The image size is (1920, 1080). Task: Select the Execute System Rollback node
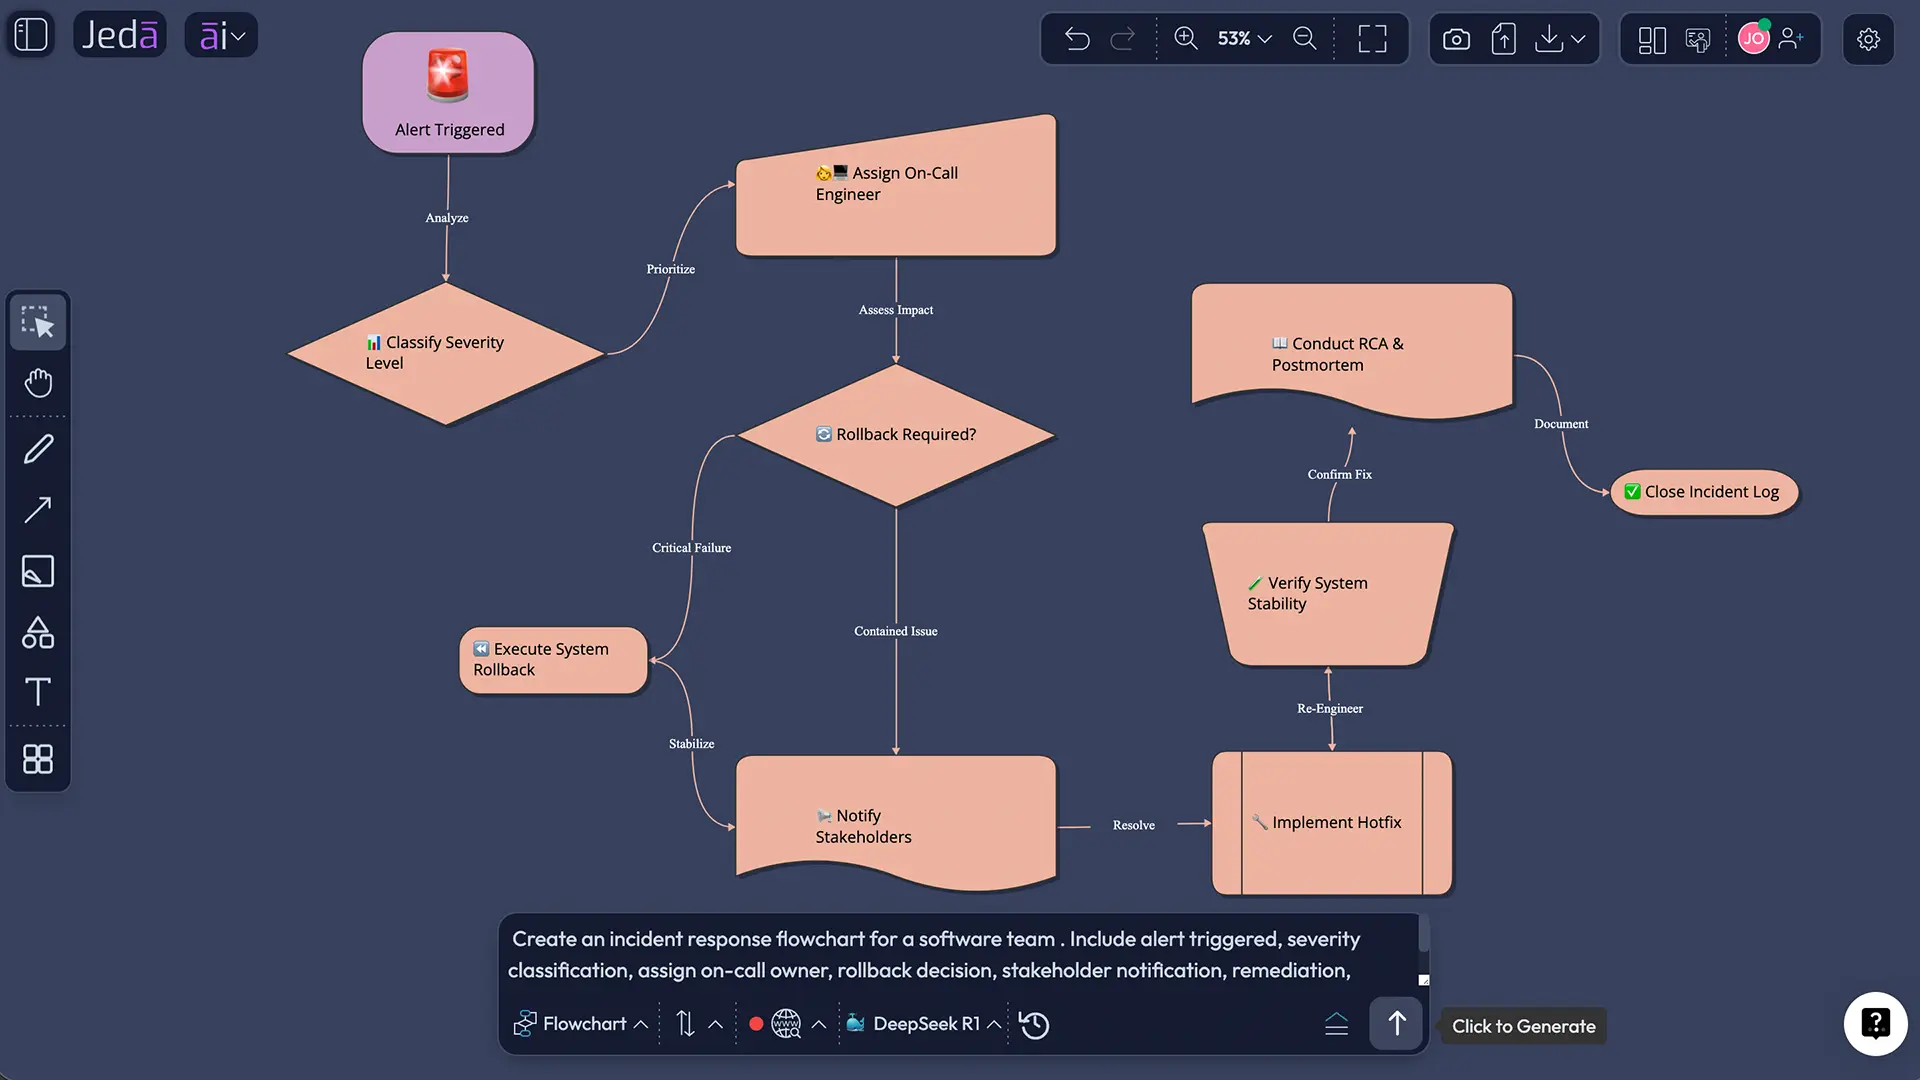553,660
